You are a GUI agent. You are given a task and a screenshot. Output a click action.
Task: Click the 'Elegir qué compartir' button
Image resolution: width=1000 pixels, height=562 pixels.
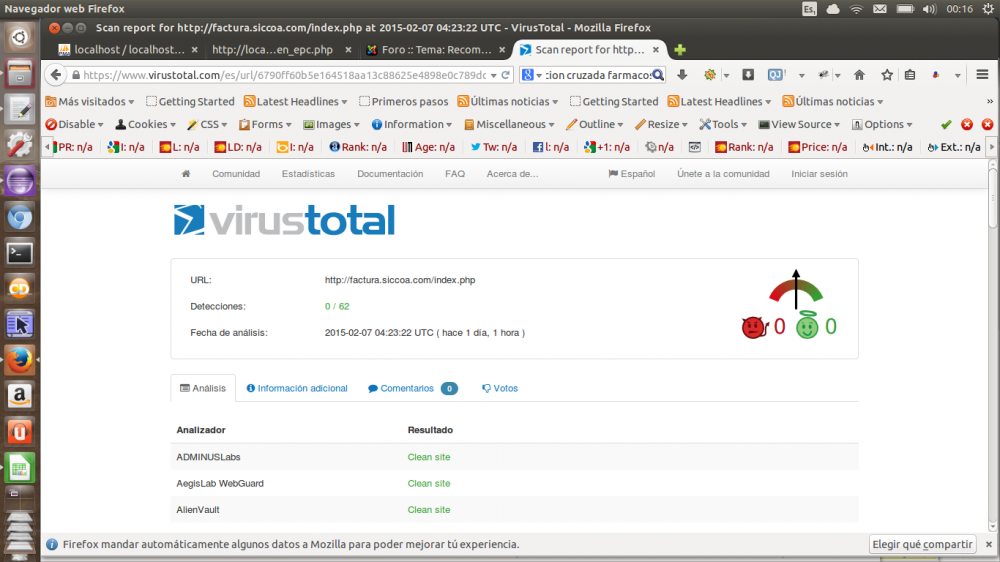922,544
